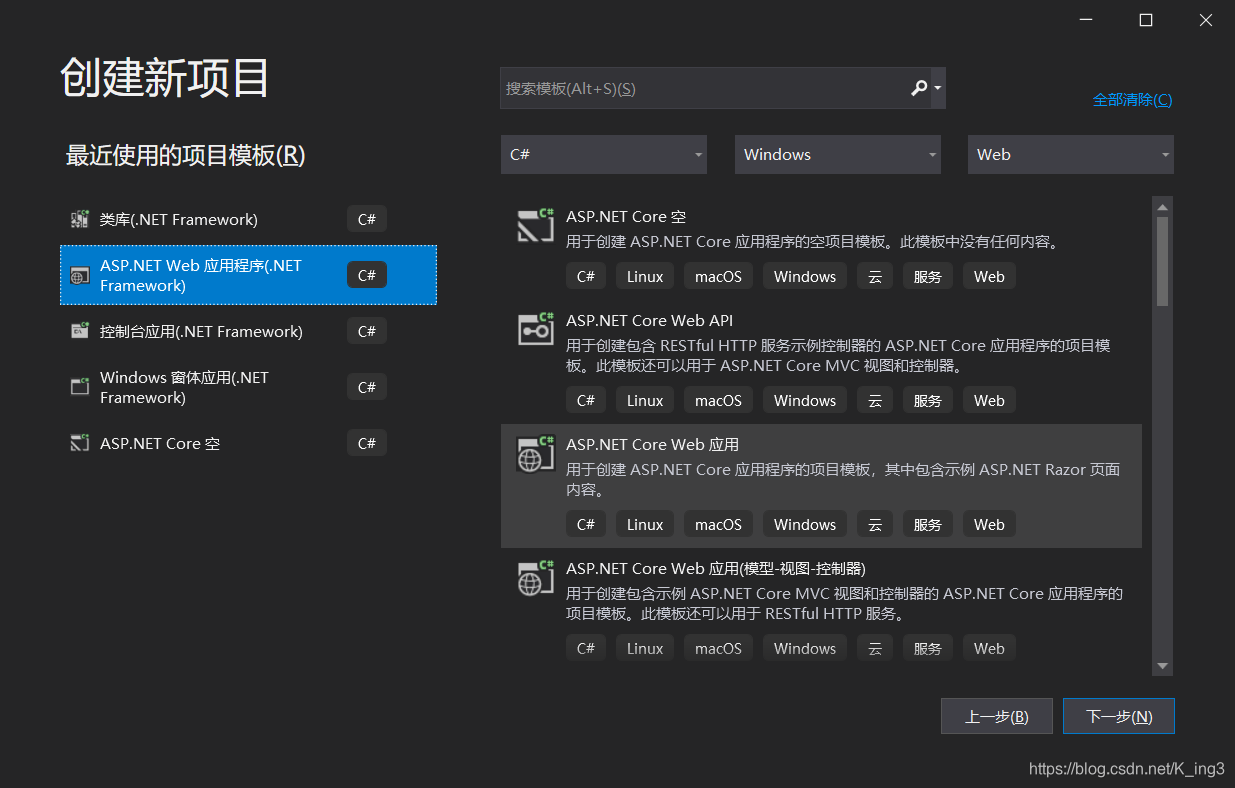Click the ASP.NET Core Web API icon
Image resolution: width=1235 pixels, height=788 pixels.
coord(536,329)
